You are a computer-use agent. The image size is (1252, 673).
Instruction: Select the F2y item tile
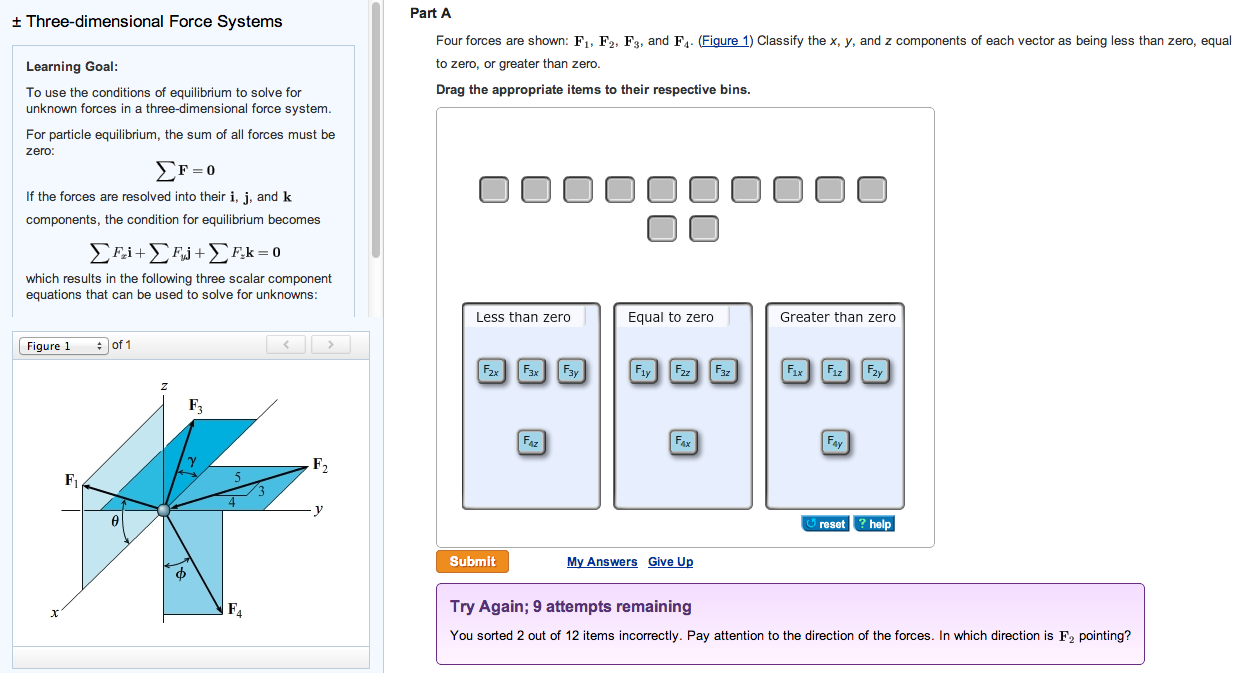click(874, 370)
